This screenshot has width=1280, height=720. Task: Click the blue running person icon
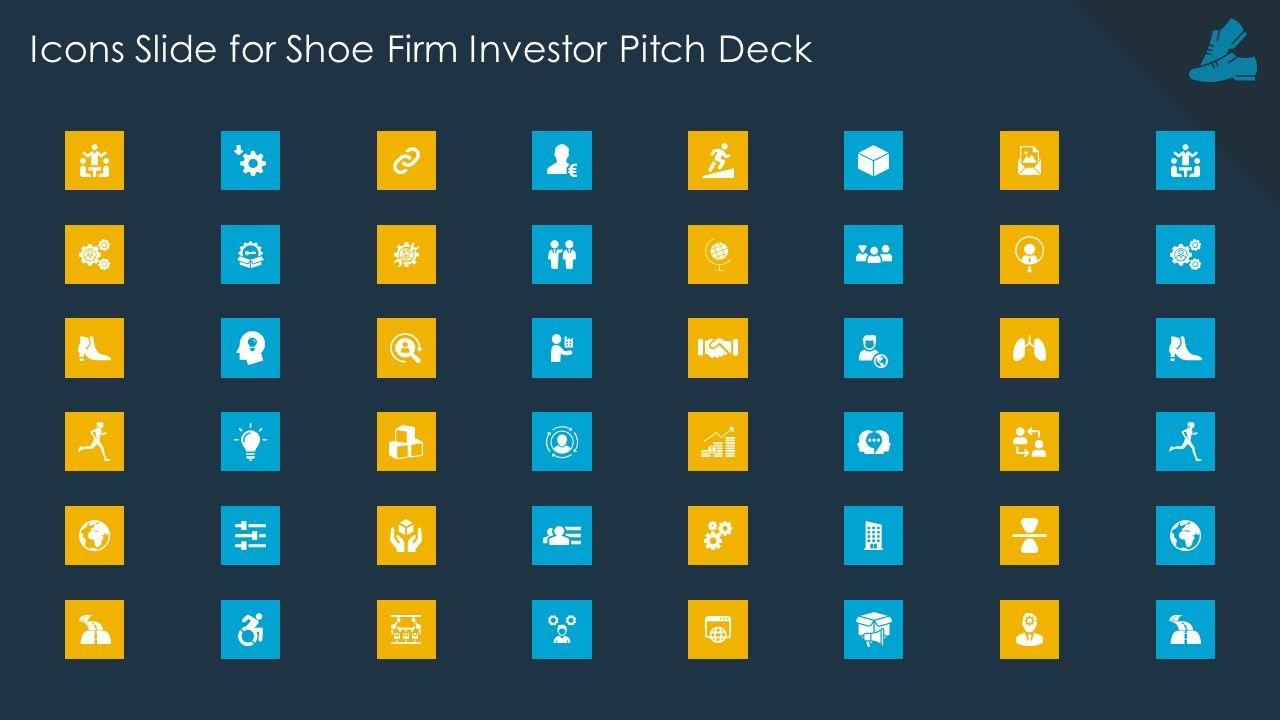click(x=1185, y=441)
